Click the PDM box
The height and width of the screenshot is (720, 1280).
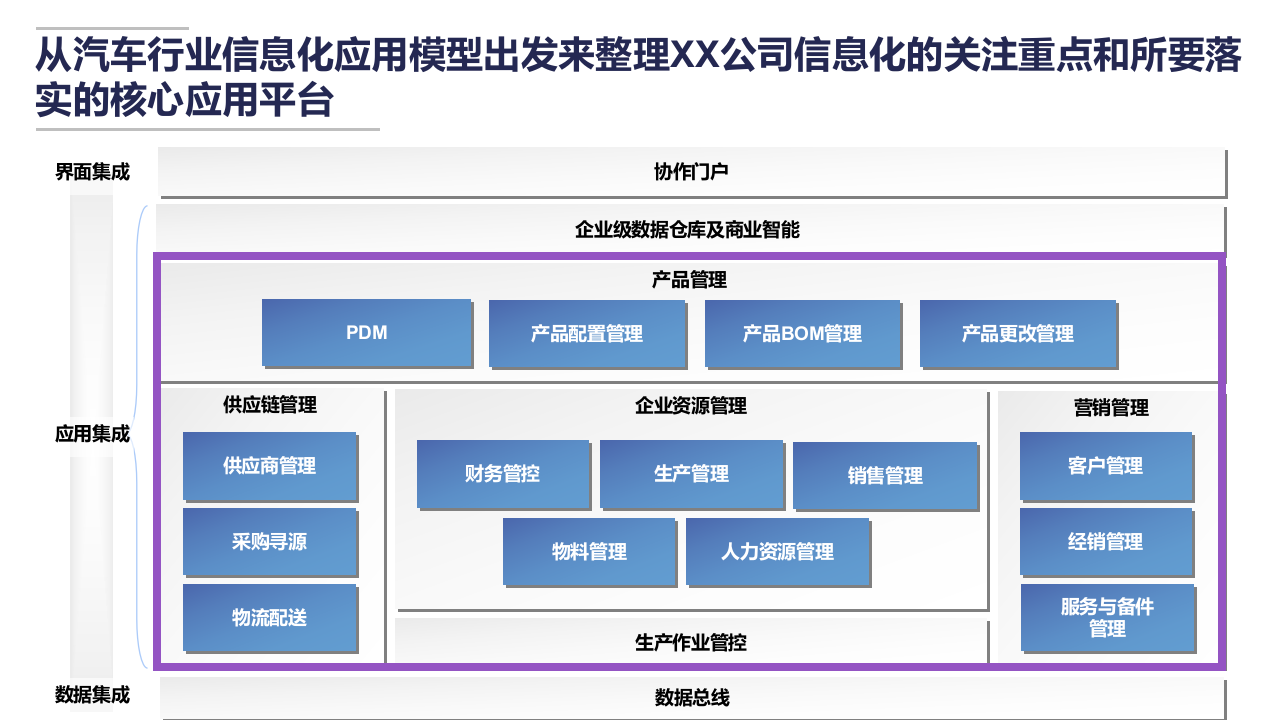point(366,332)
